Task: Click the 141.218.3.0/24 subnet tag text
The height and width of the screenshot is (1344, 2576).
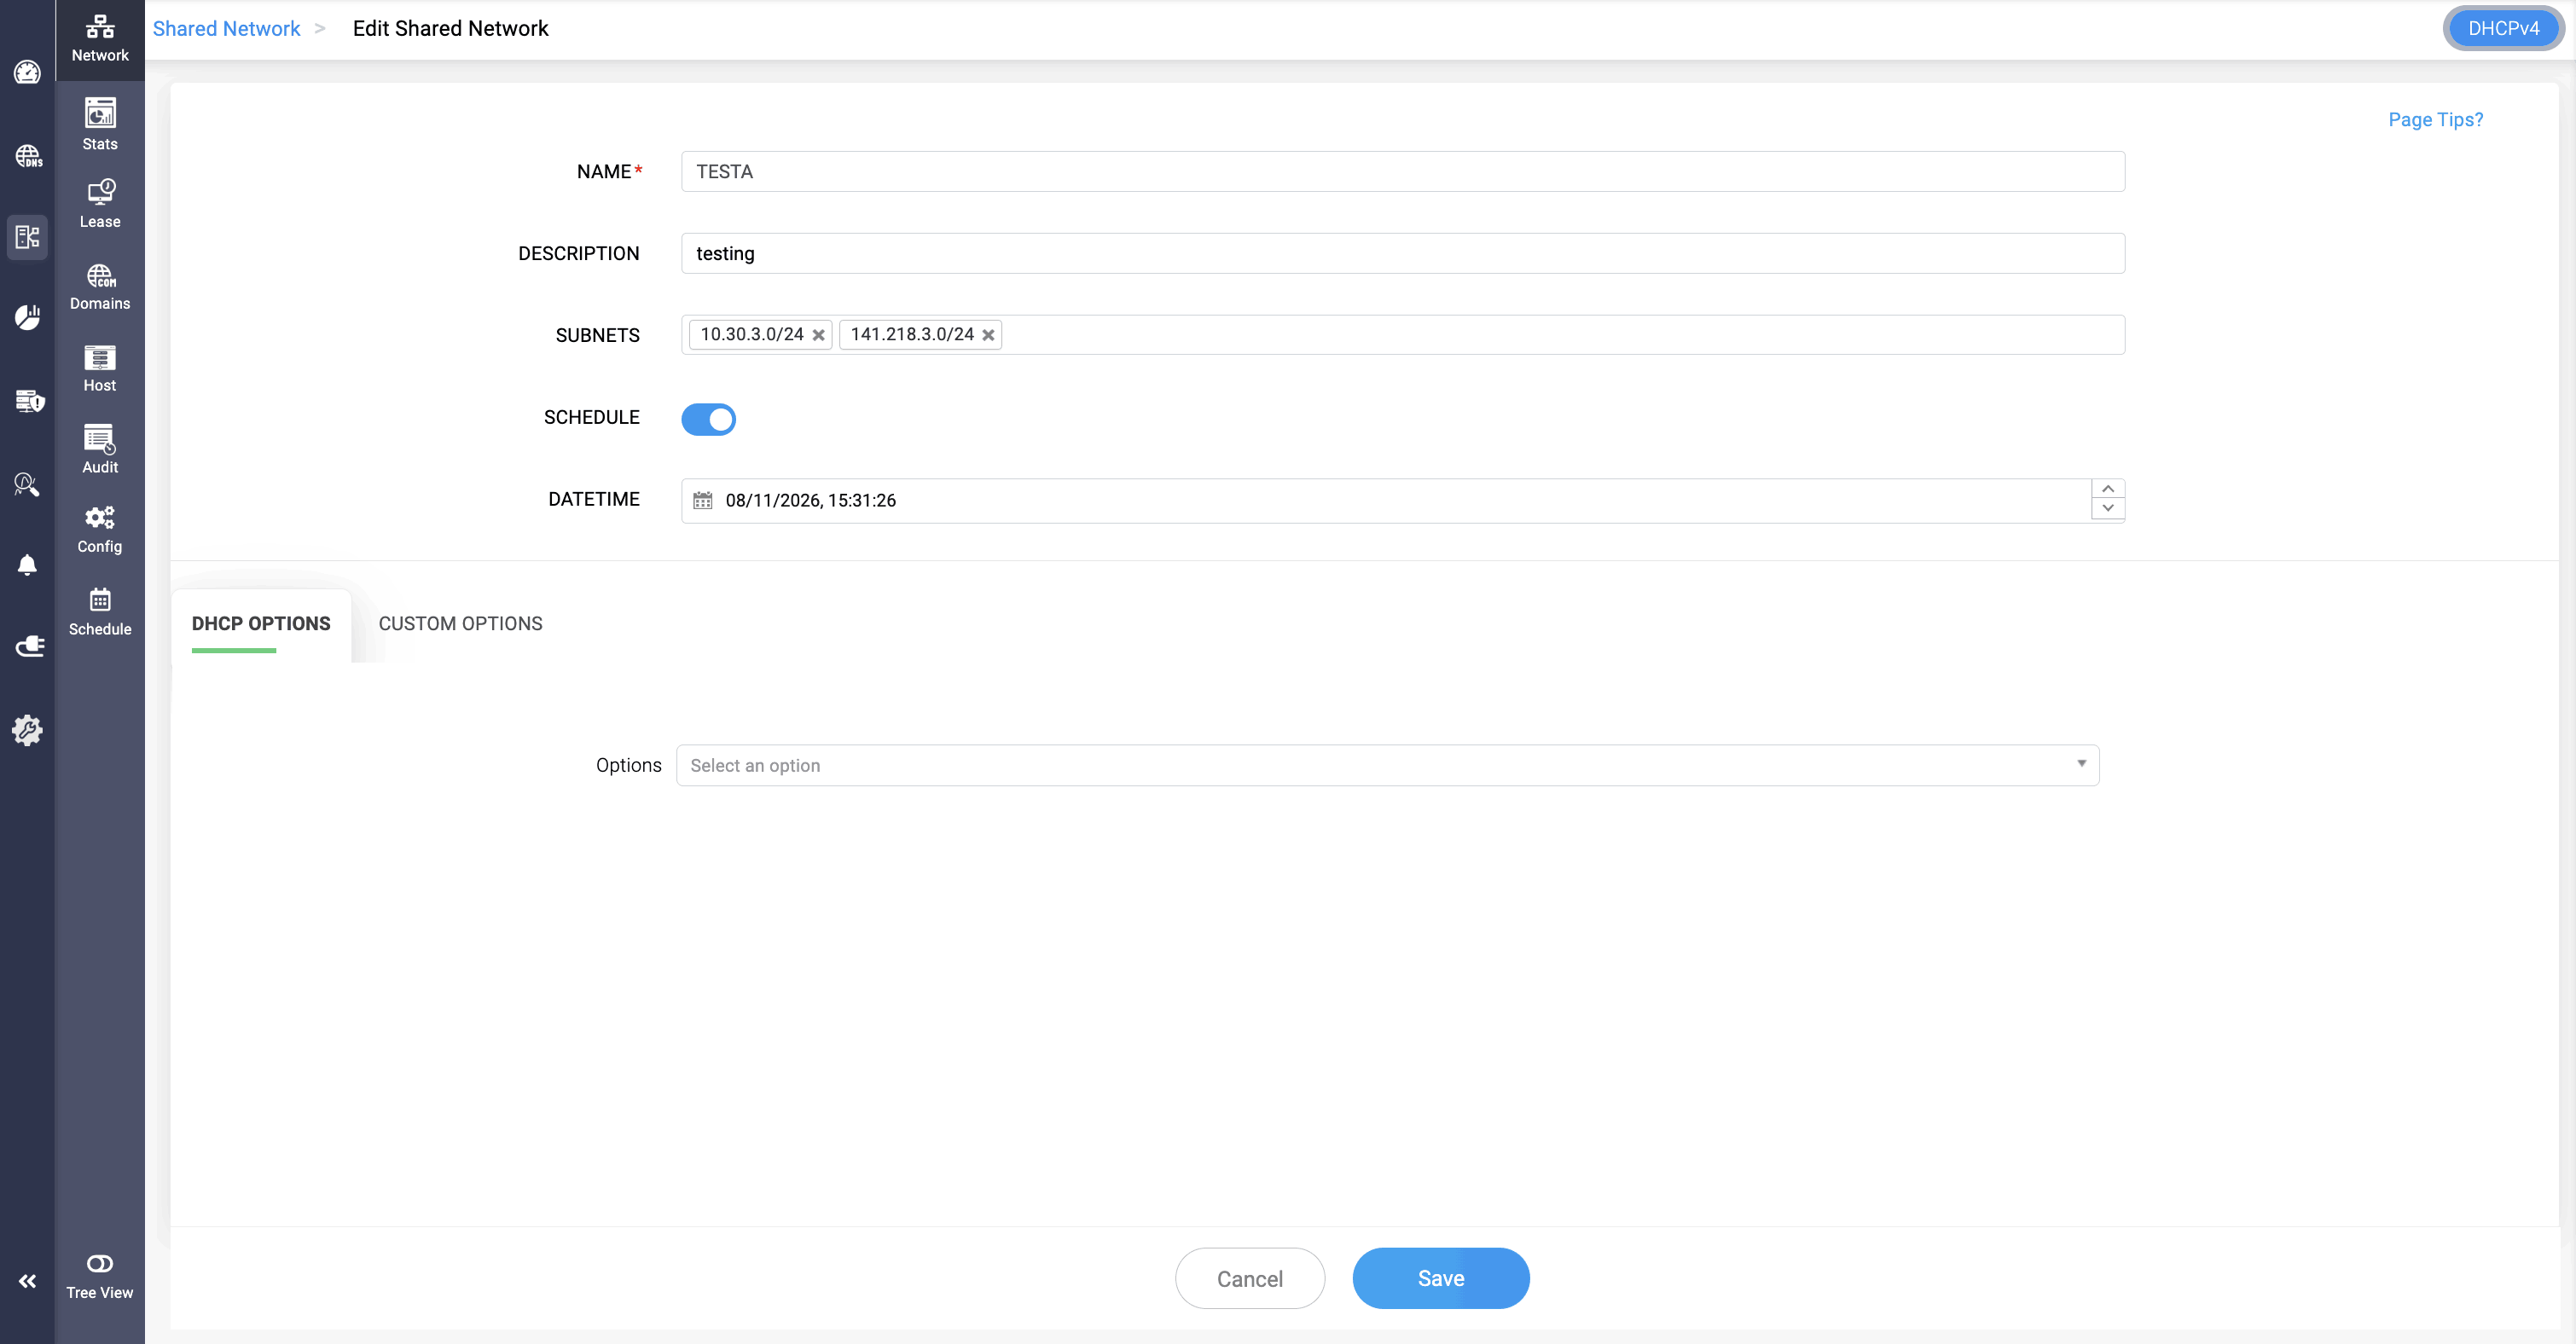Action: 912,334
